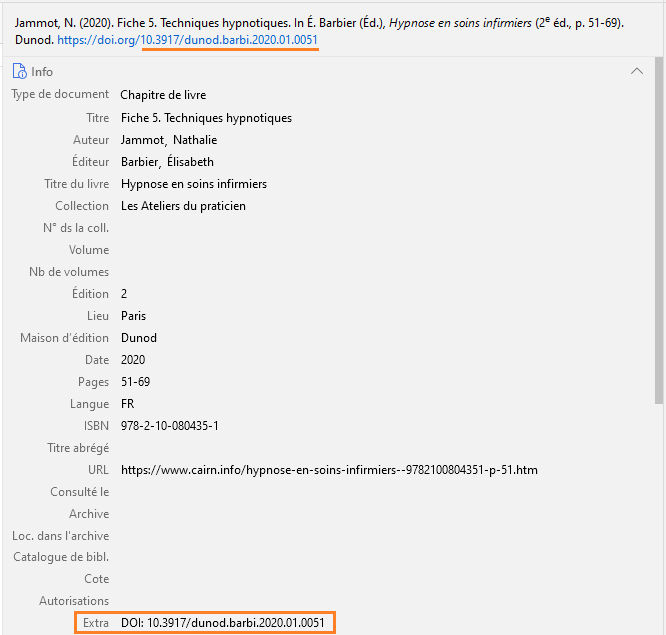Edit the Lieu field Paris
This screenshot has height=635, width=666.
(x=133, y=316)
